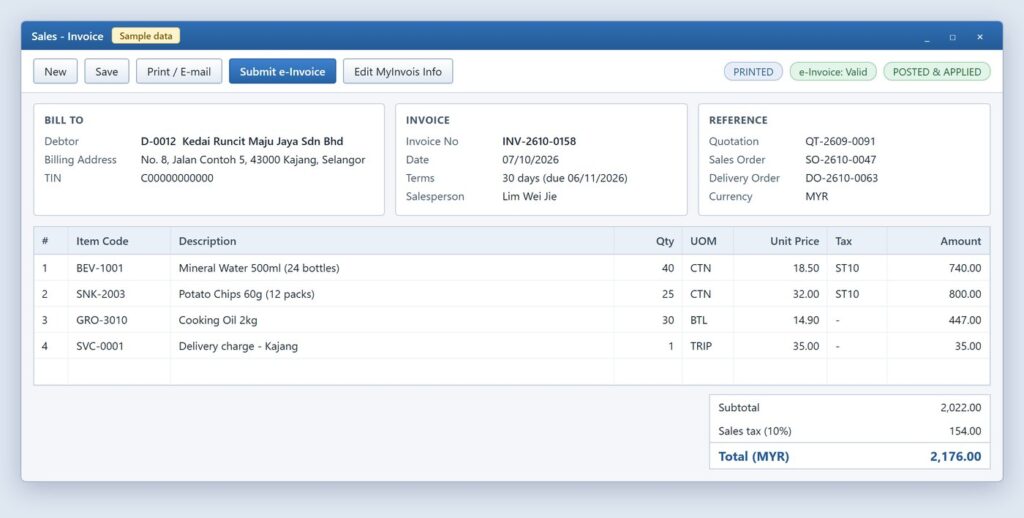
Task: Submit e-Invoice
Action: 282,72
